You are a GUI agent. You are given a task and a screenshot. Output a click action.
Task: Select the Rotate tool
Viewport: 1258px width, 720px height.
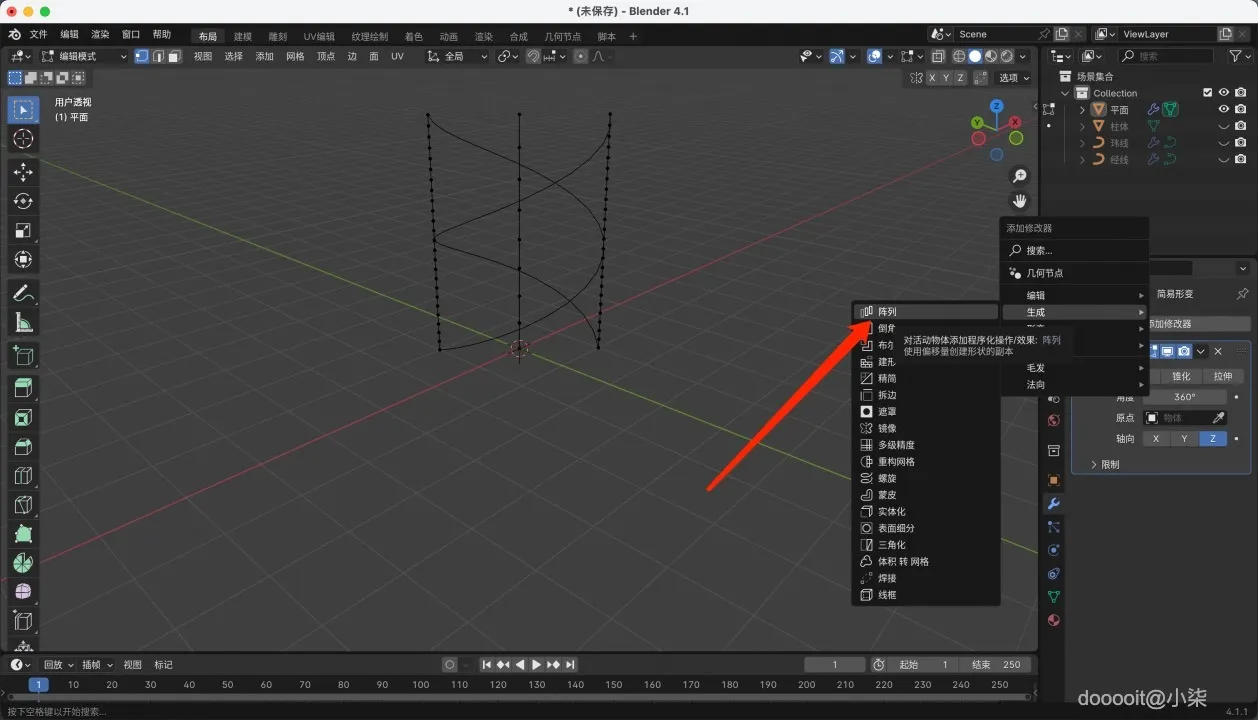tap(23, 201)
